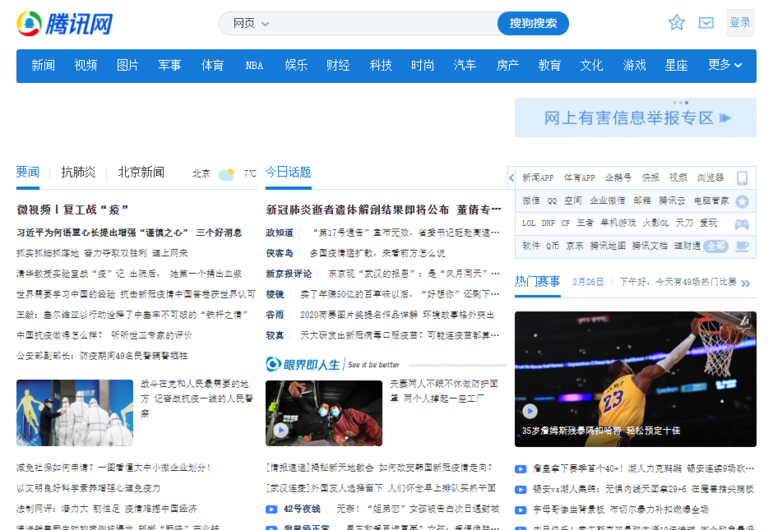
Task: Select the 要闻 tab
Action: coord(28,173)
